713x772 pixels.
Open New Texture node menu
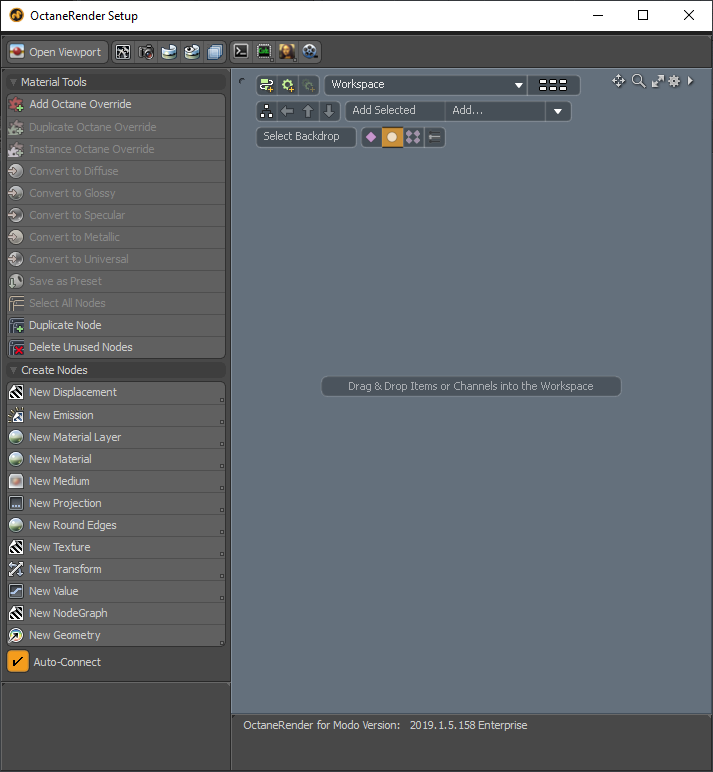click(x=116, y=547)
